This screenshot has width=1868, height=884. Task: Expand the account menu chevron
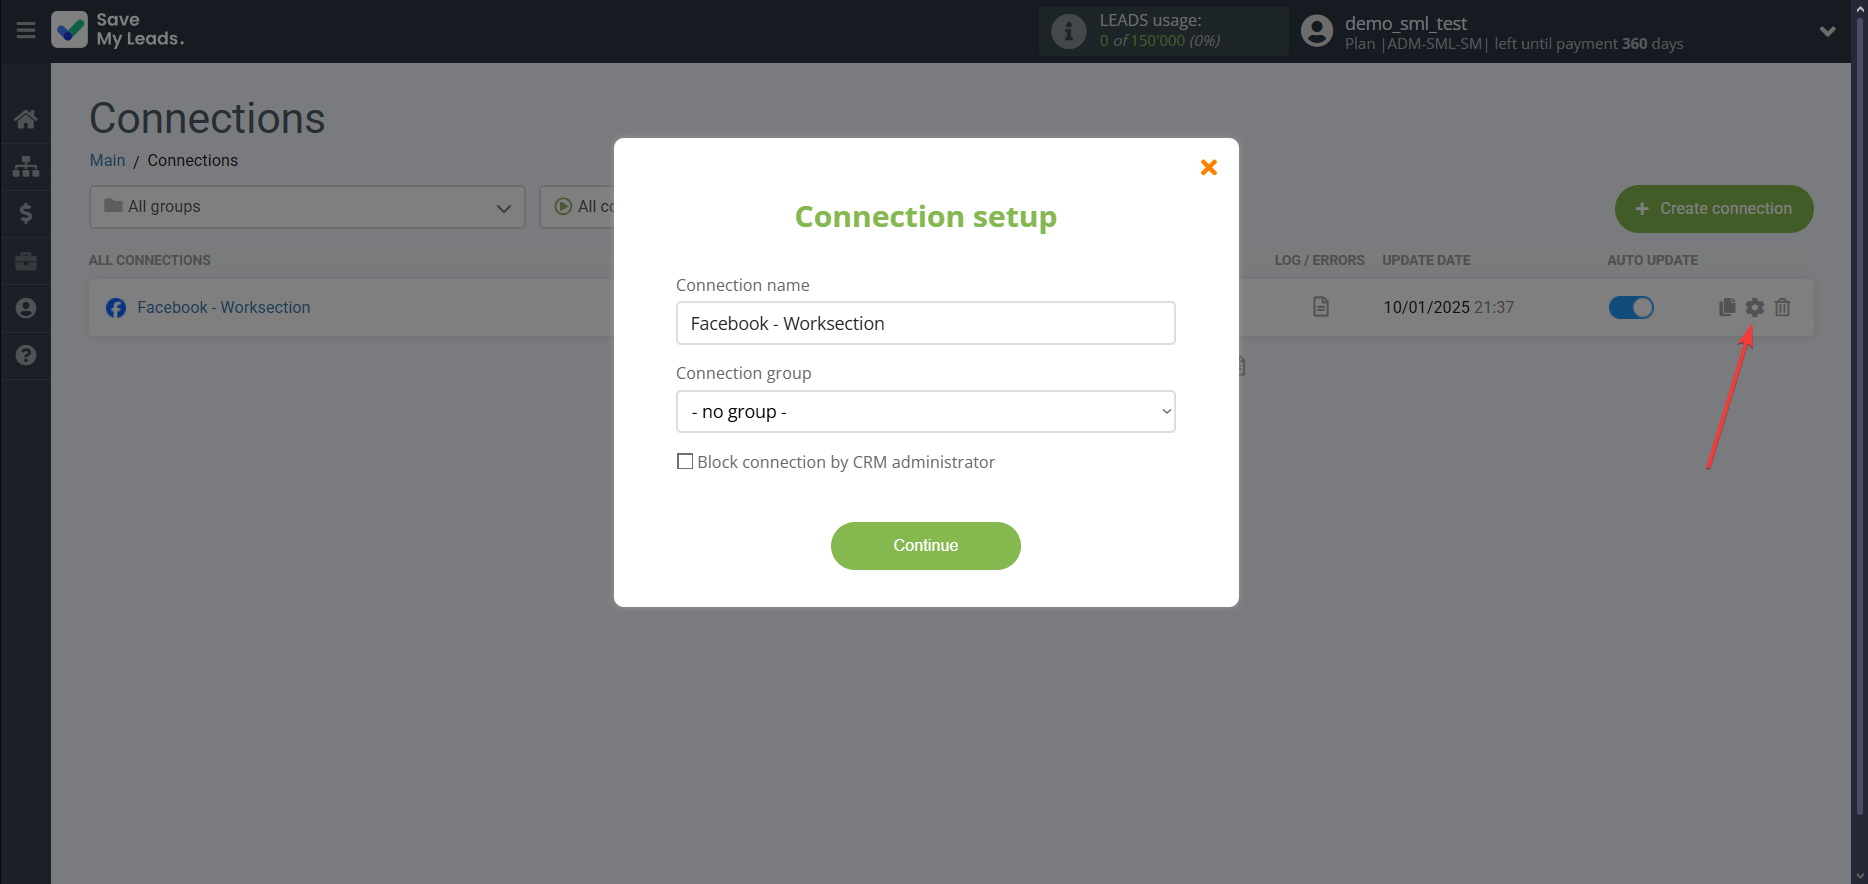point(1827,32)
